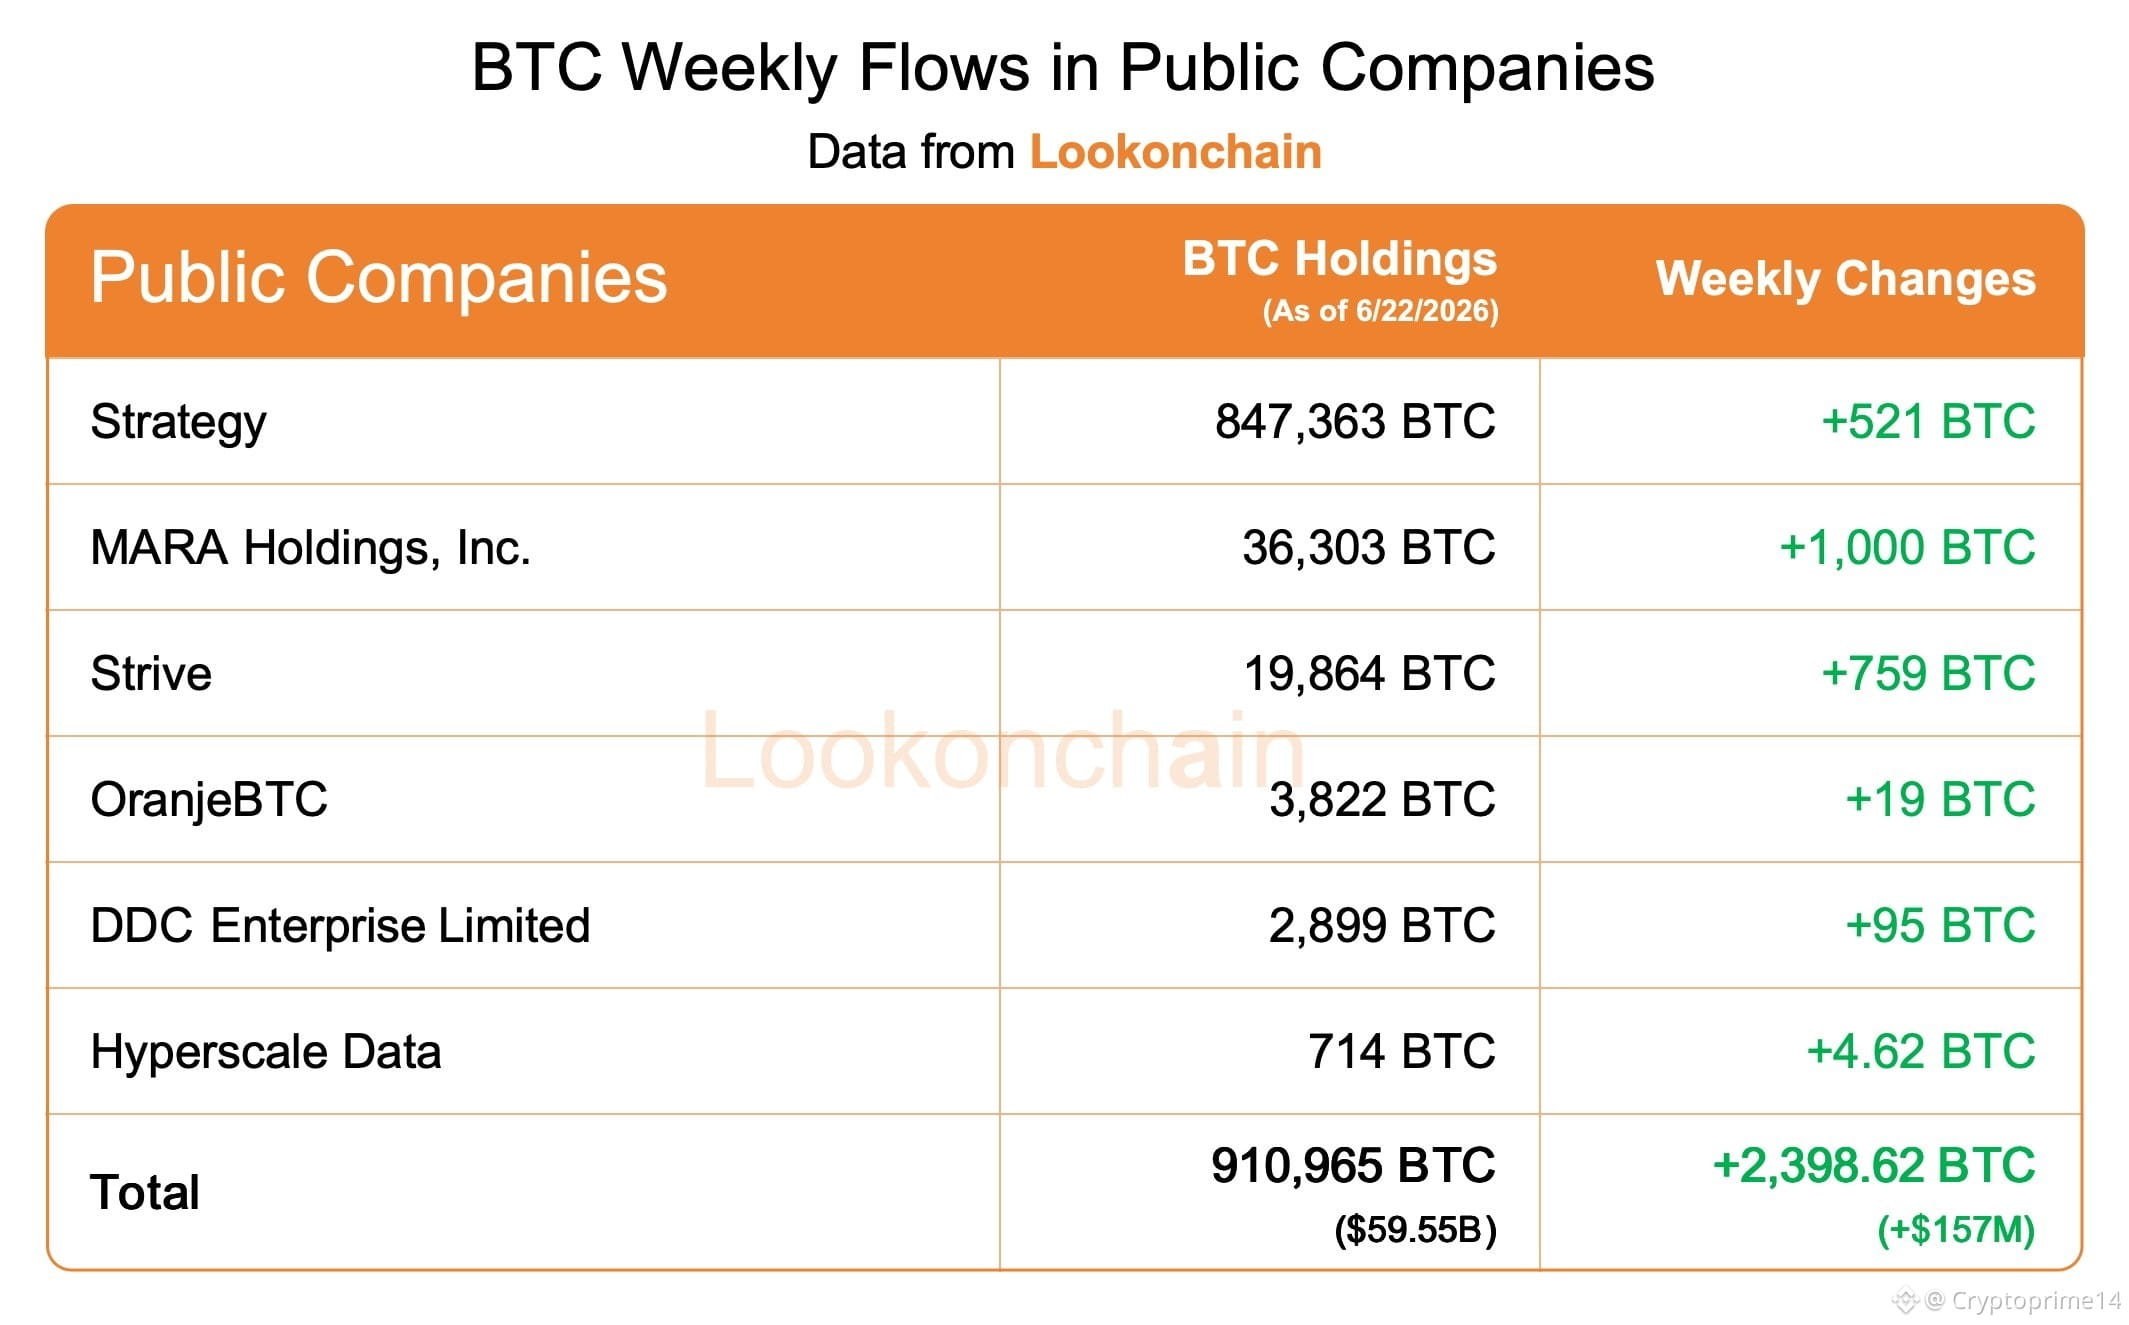The width and height of the screenshot is (2129, 1325).
Task: Select the BTC Holdings column header
Action: click(1340, 258)
